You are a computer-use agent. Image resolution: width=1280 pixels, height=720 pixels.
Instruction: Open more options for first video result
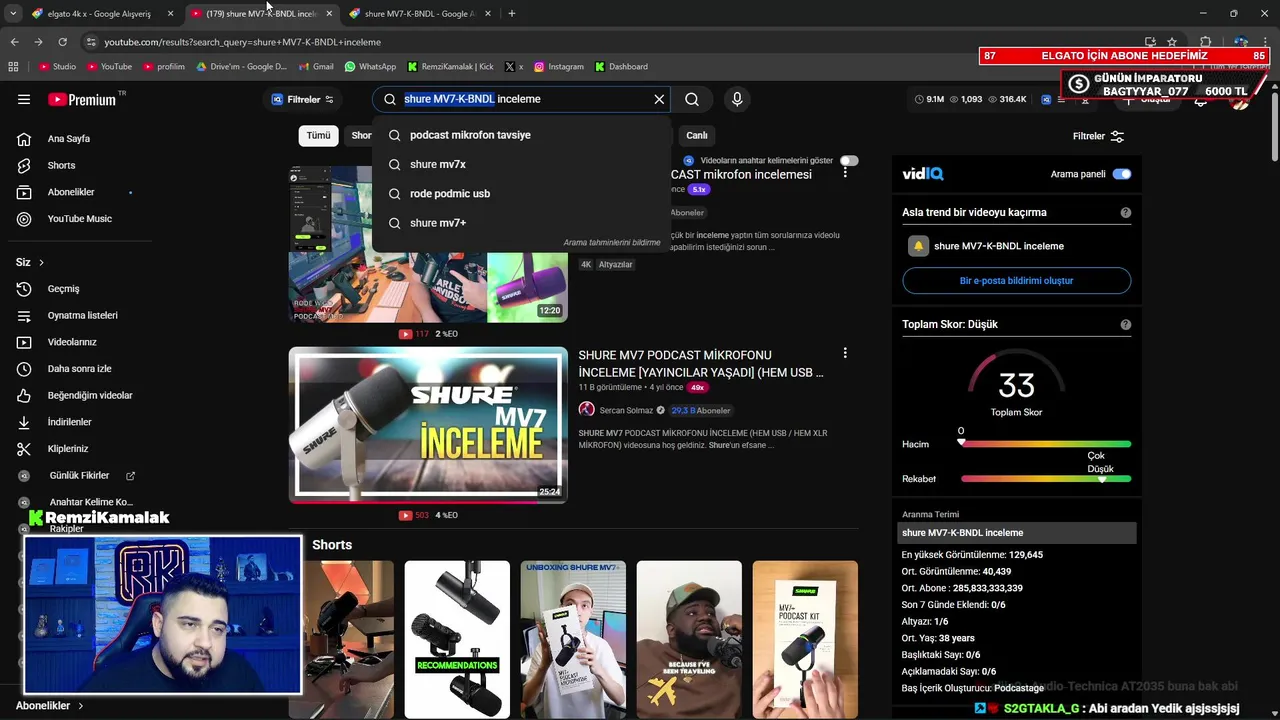pos(845,173)
